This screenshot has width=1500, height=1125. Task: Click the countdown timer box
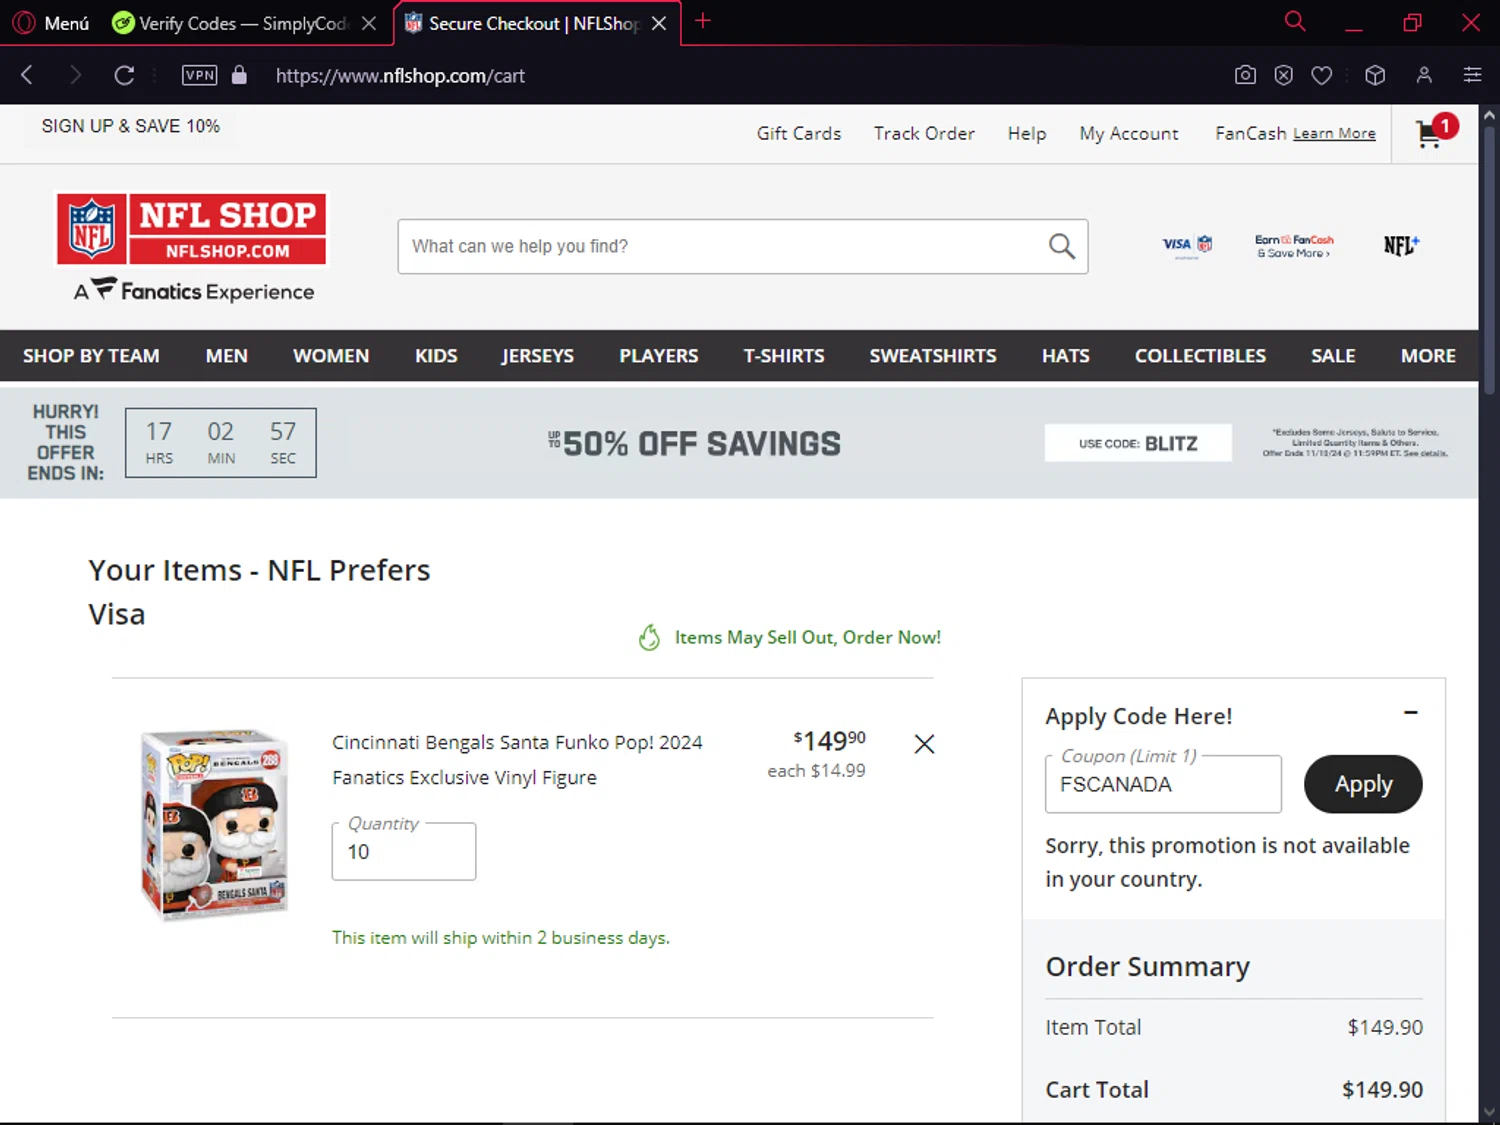pos(221,442)
